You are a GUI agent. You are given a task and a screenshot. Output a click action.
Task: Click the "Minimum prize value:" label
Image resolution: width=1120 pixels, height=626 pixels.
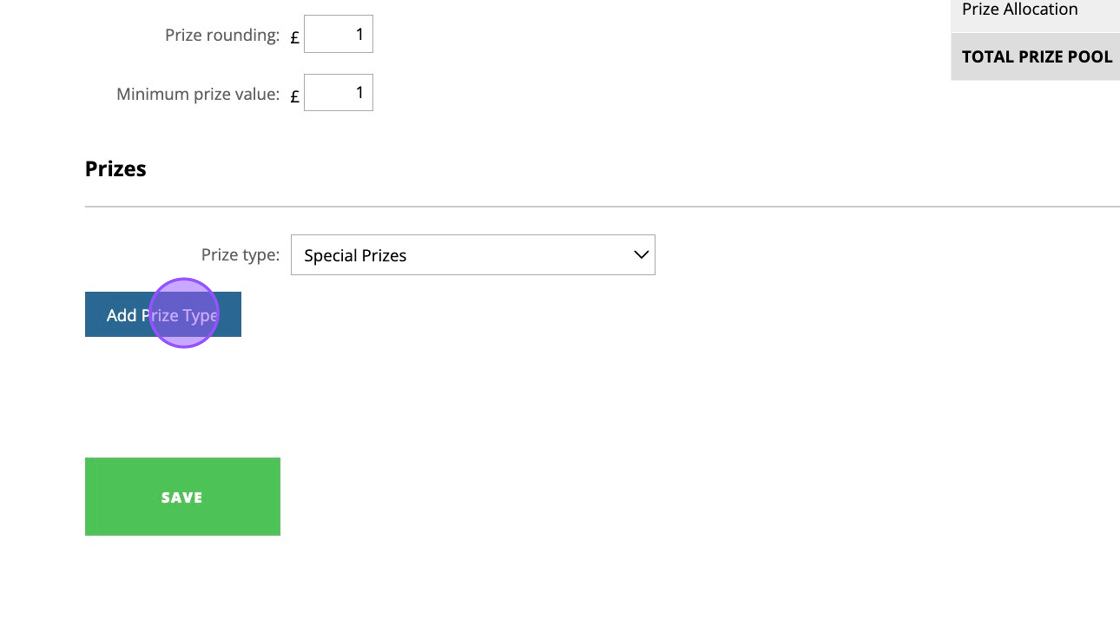(198, 94)
